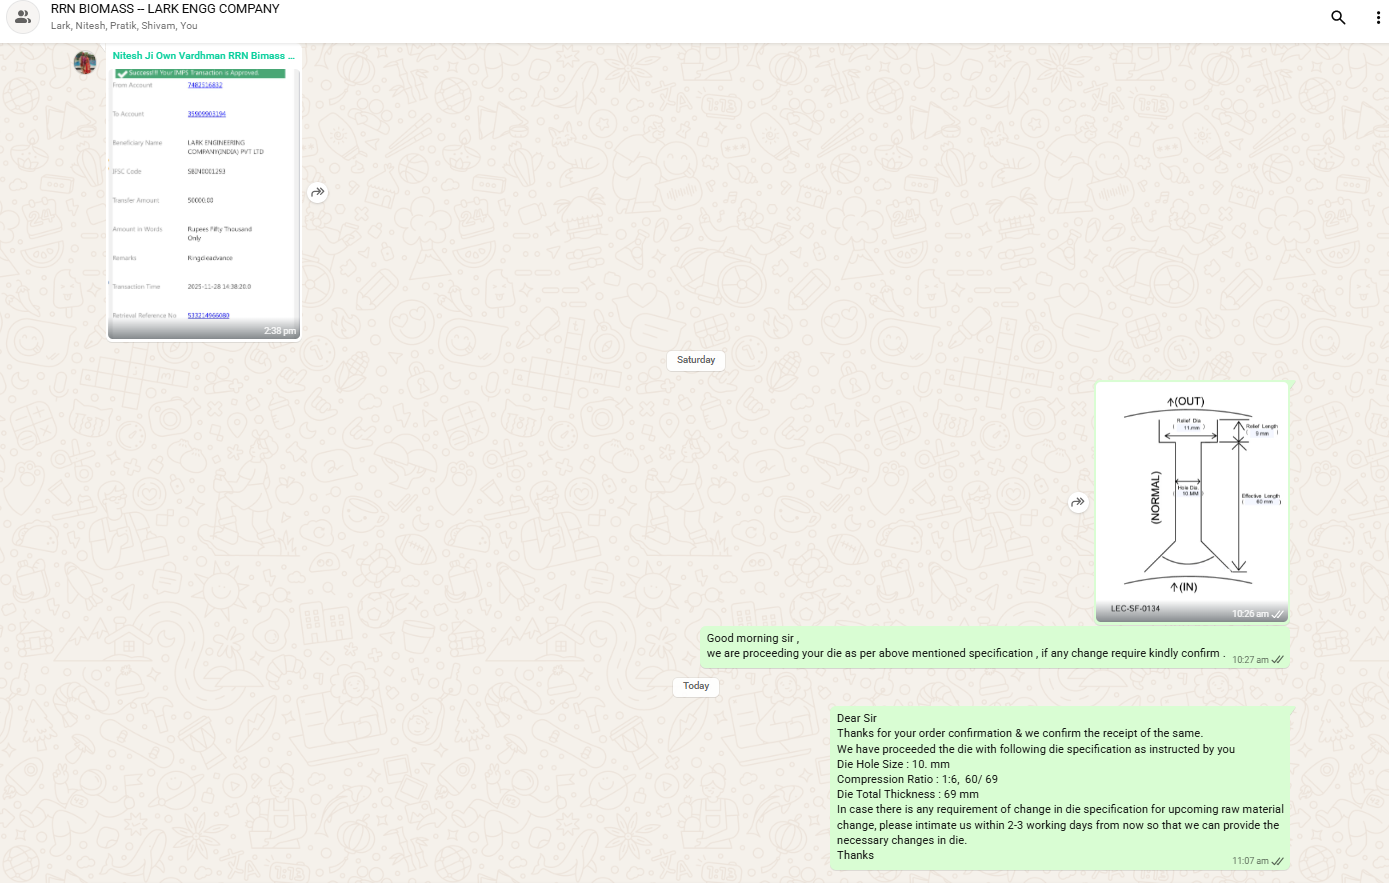Click the 'Today' date separator
Image resolution: width=1389 pixels, height=883 pixels.
(696, 686)
